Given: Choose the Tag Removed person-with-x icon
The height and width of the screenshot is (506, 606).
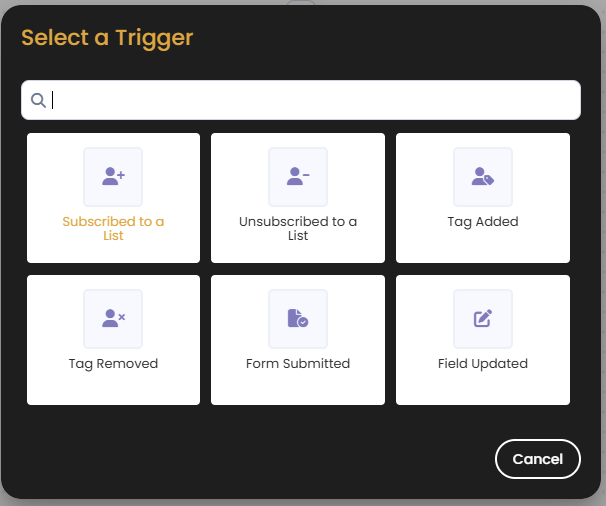Looking at the screenshot, I should (113, 319).
